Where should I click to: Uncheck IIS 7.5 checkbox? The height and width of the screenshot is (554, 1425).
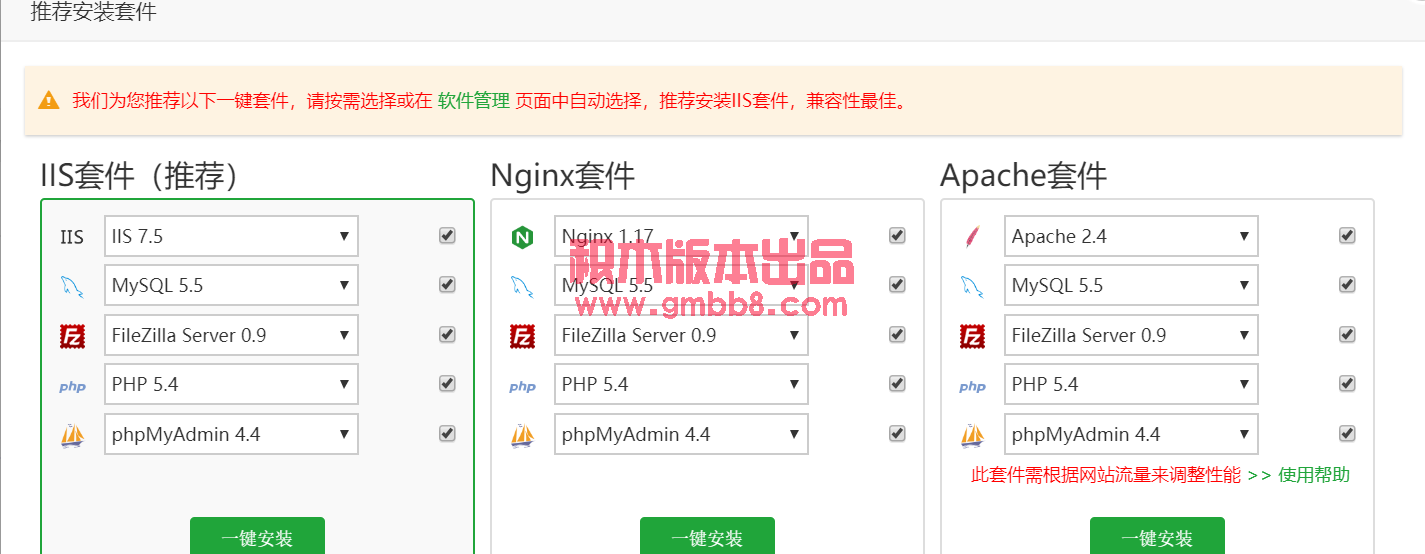point(447,235)
